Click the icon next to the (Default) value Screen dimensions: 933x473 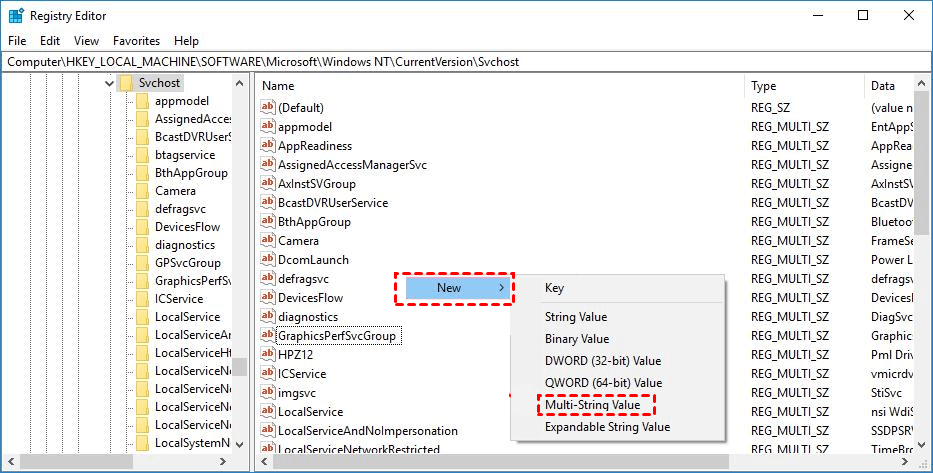tap(267, 107)
